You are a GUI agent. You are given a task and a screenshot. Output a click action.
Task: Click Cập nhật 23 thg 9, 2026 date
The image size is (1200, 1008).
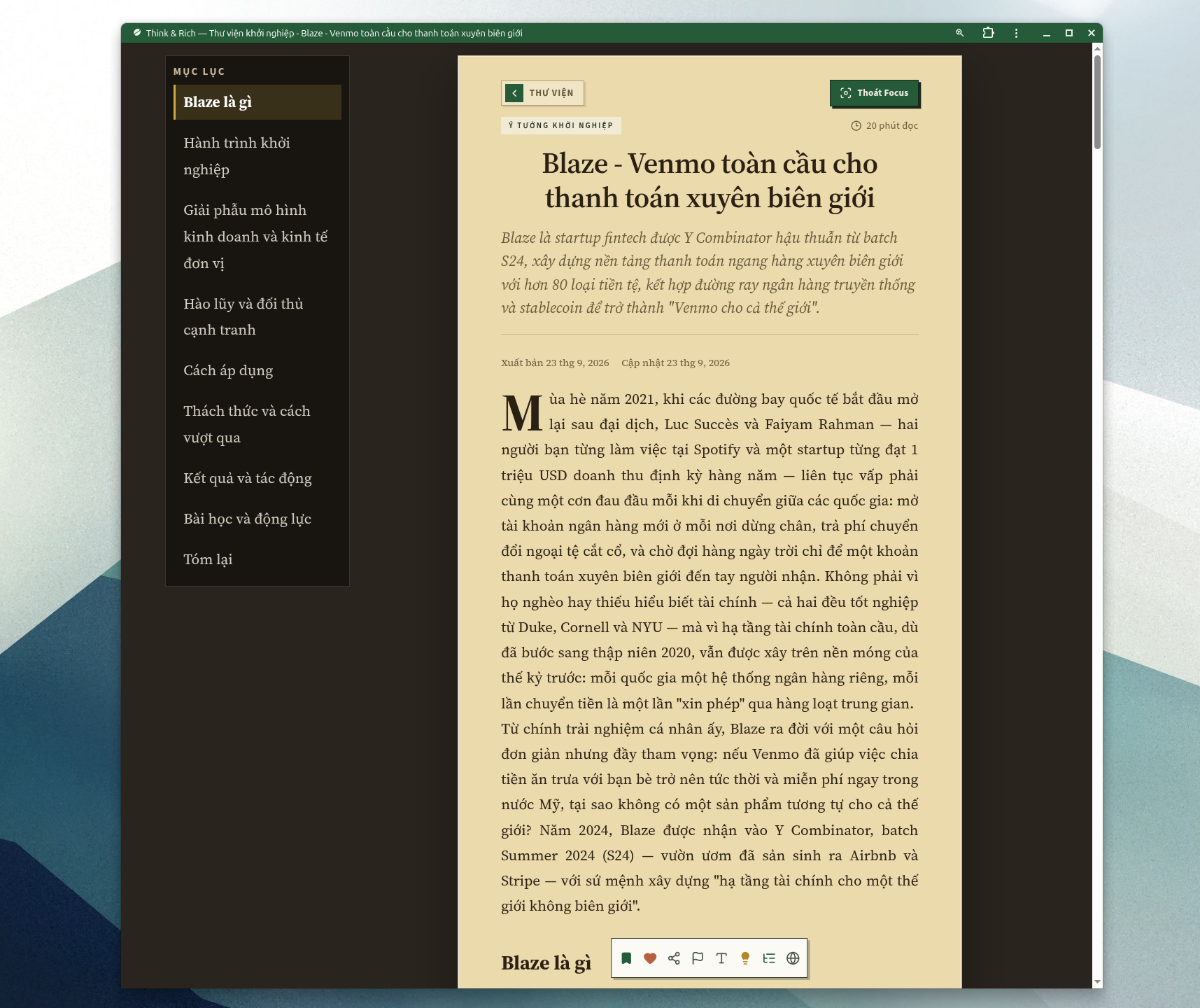click(x=675, y=363)
